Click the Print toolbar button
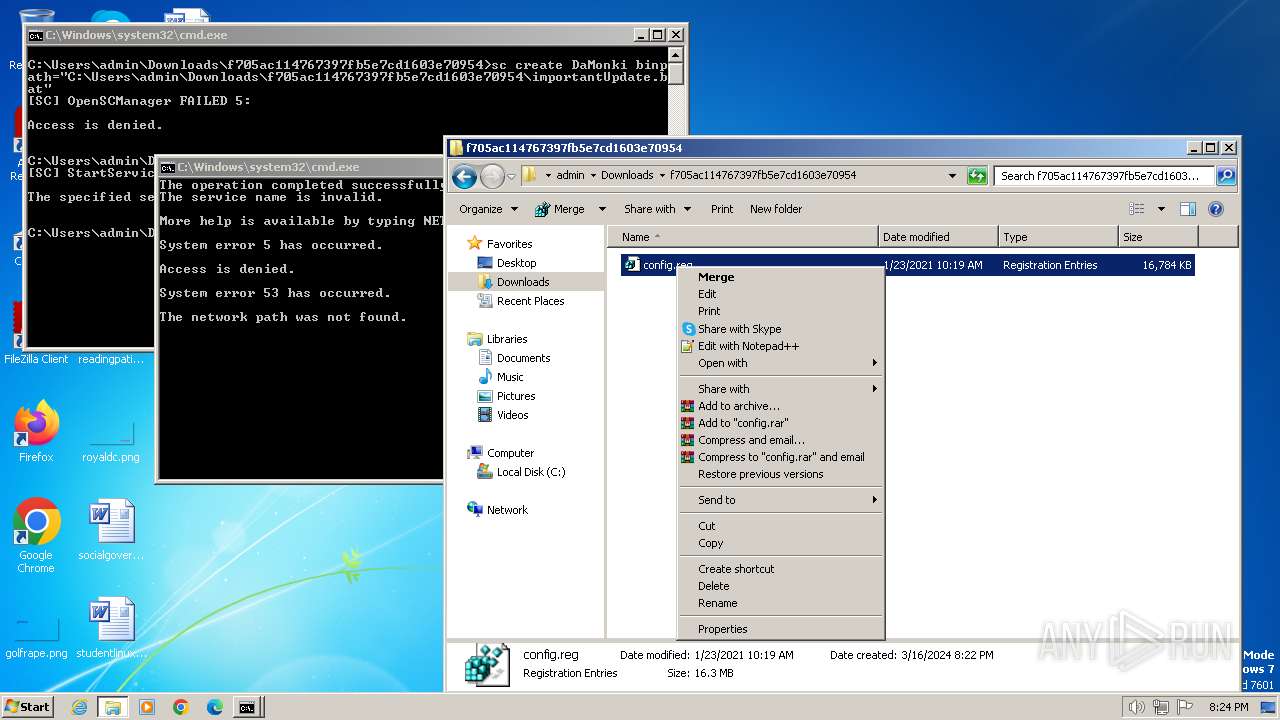Viewport: 1280px width, 720px height. (722, 209)
